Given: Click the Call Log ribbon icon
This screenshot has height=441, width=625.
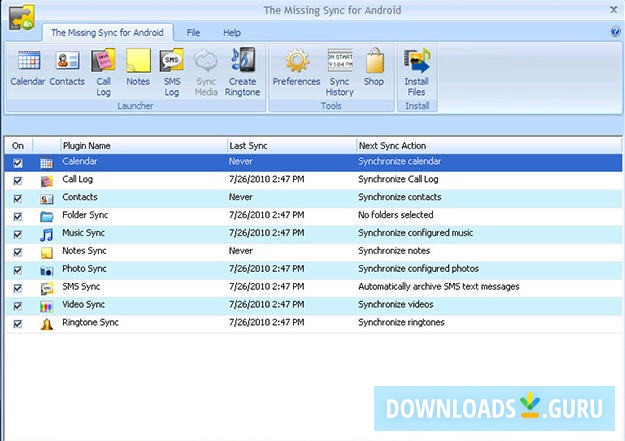Looking at the screenshot, I should 103,67.
